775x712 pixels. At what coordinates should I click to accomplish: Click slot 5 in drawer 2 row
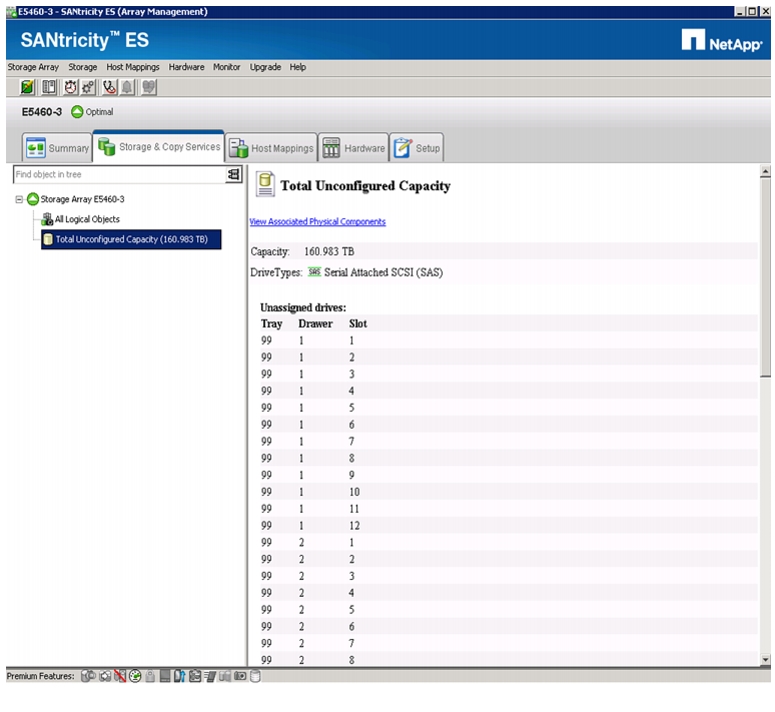point(351,610)
